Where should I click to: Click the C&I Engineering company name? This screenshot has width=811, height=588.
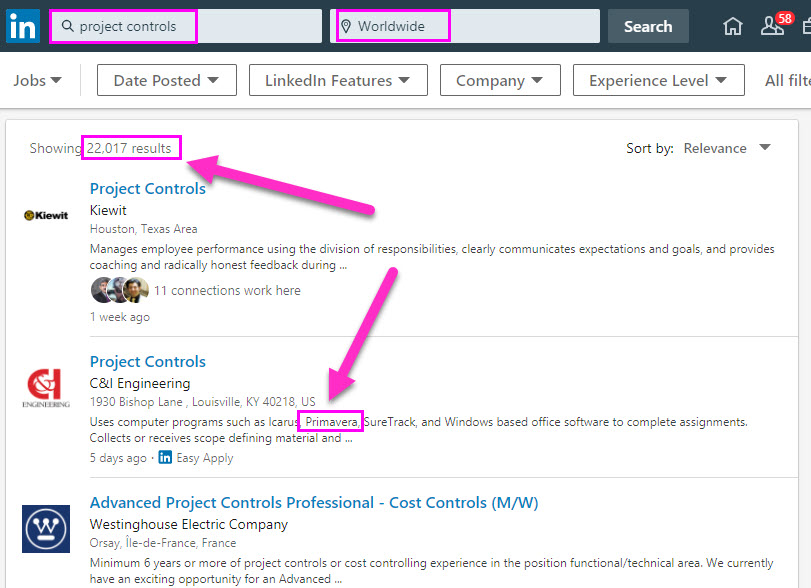[140, 383]
